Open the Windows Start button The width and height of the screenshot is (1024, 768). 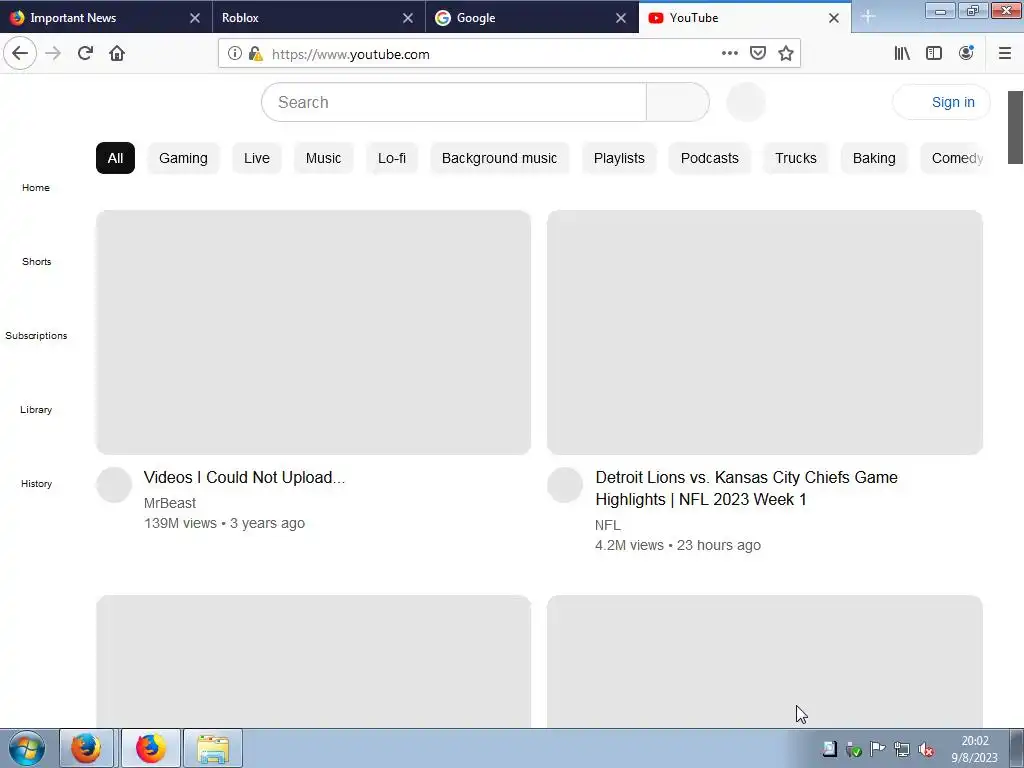pos(27,748)
